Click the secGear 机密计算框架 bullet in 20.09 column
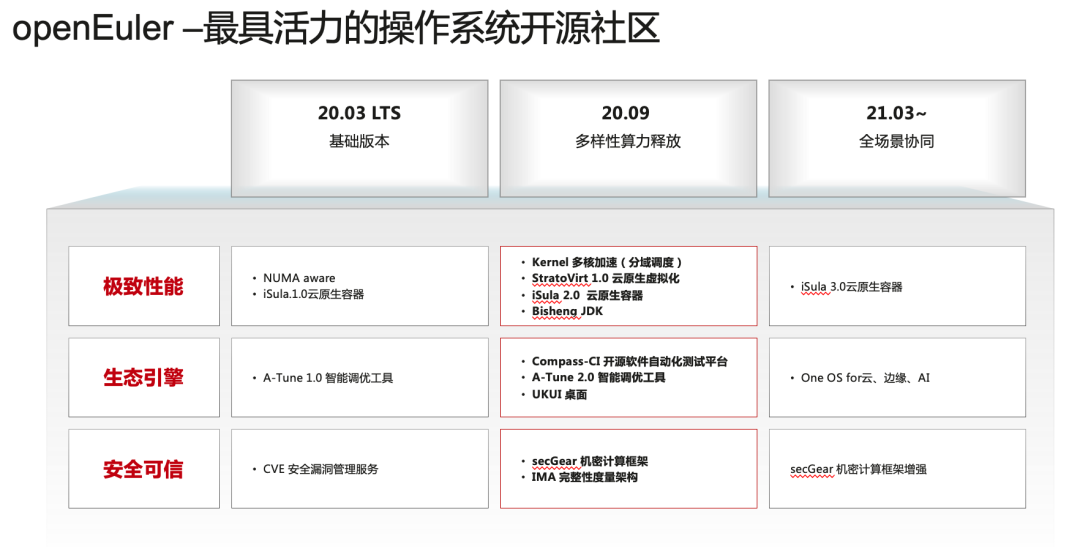 tap(590, 461)
